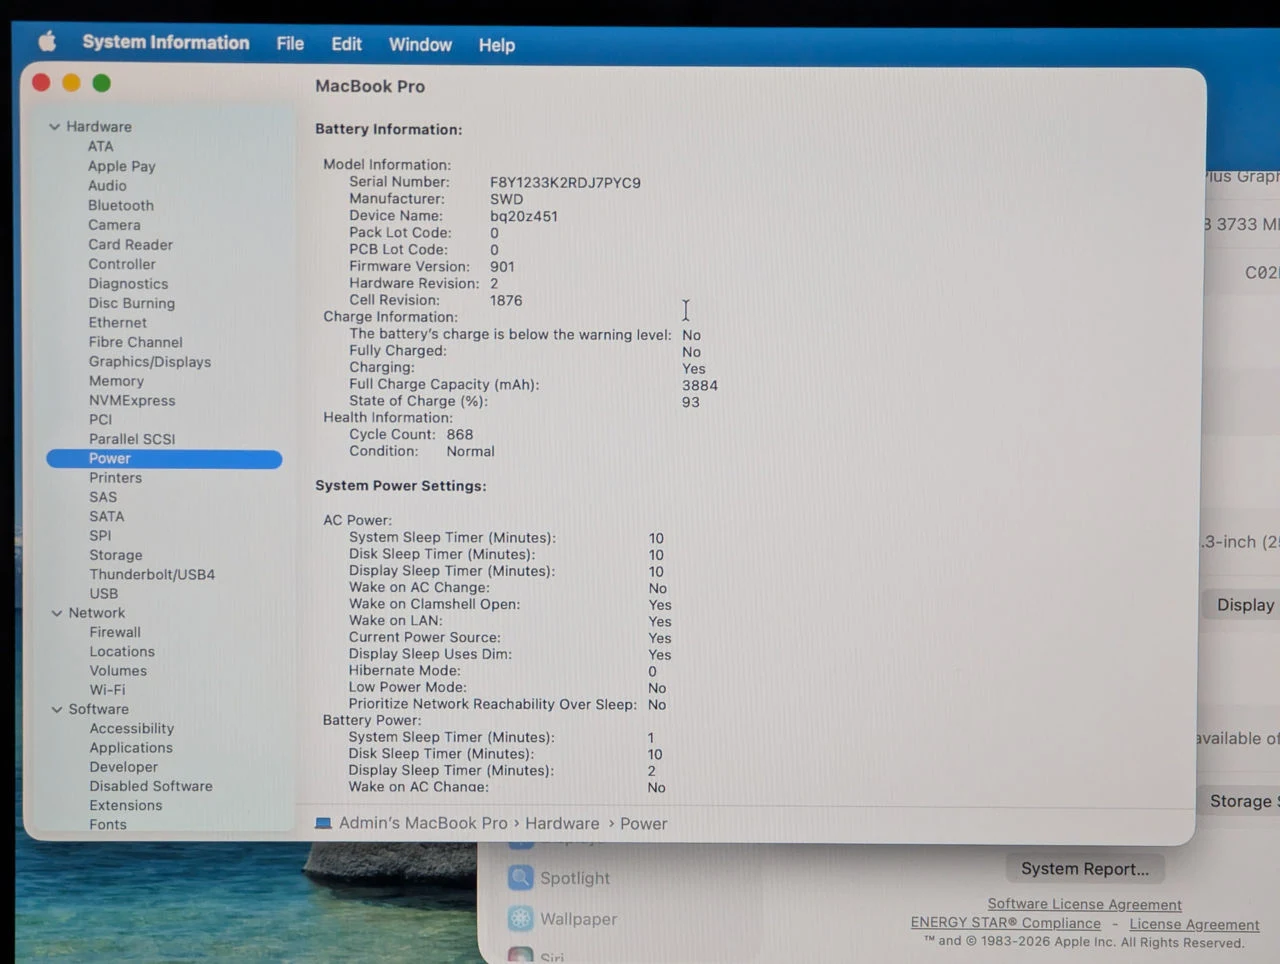Image resolution: width=1280 pixels, height=964 pixels.
Task: Open the Software License Agreement link
Action: point(1084,904)
